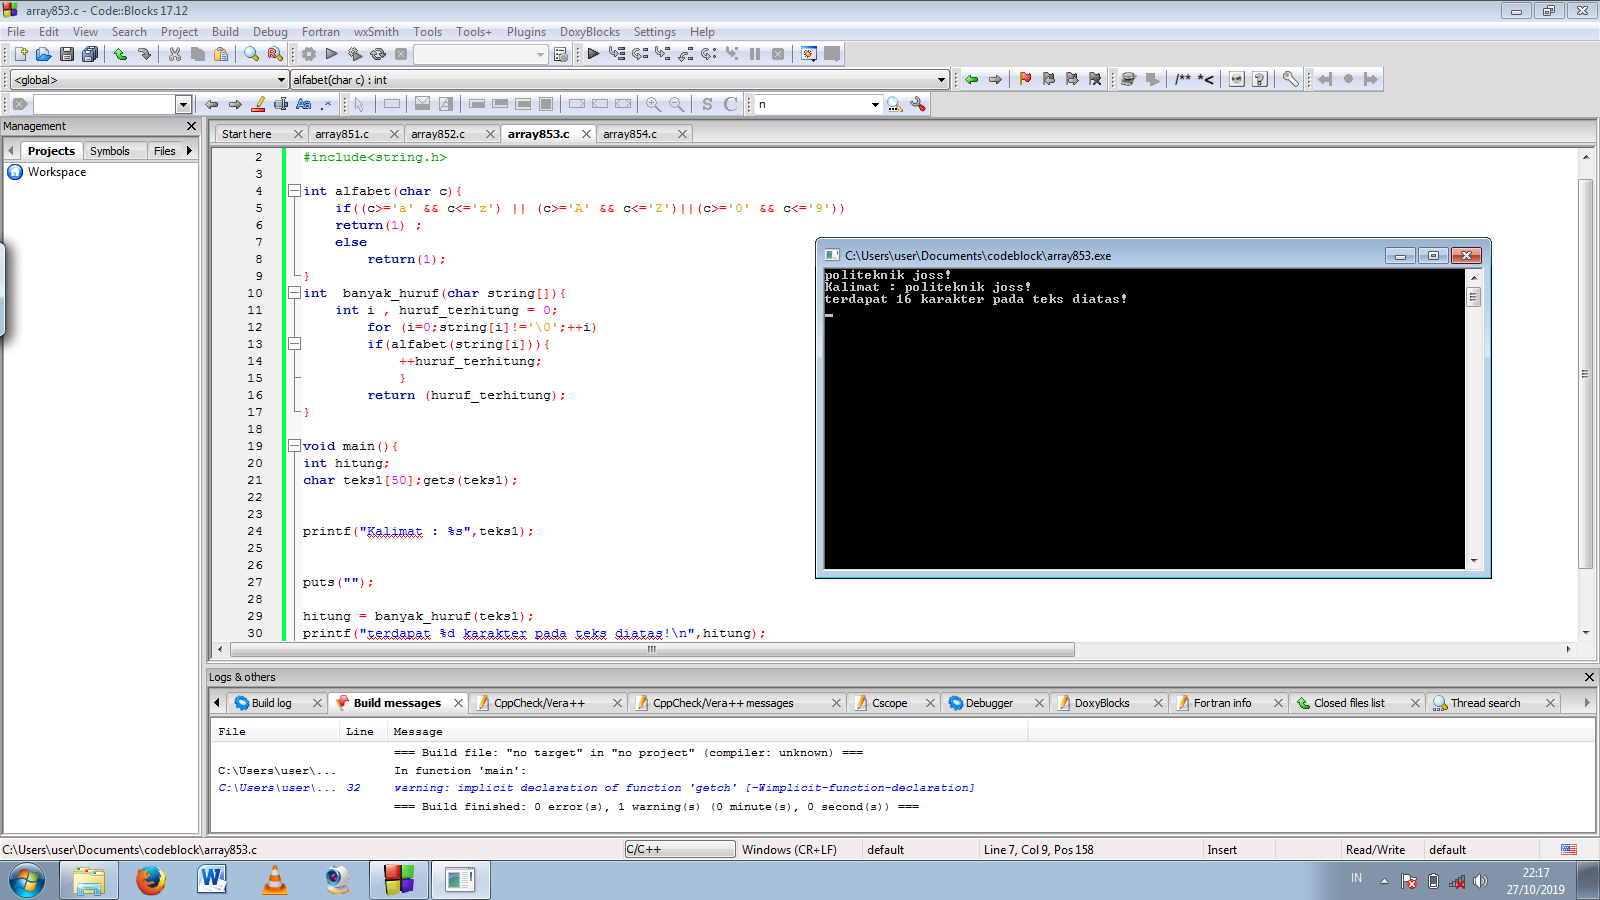Viewport: 1600px width, 900px height.
Task: Click the Undo arrow icon
Action: tap(120, 54)
